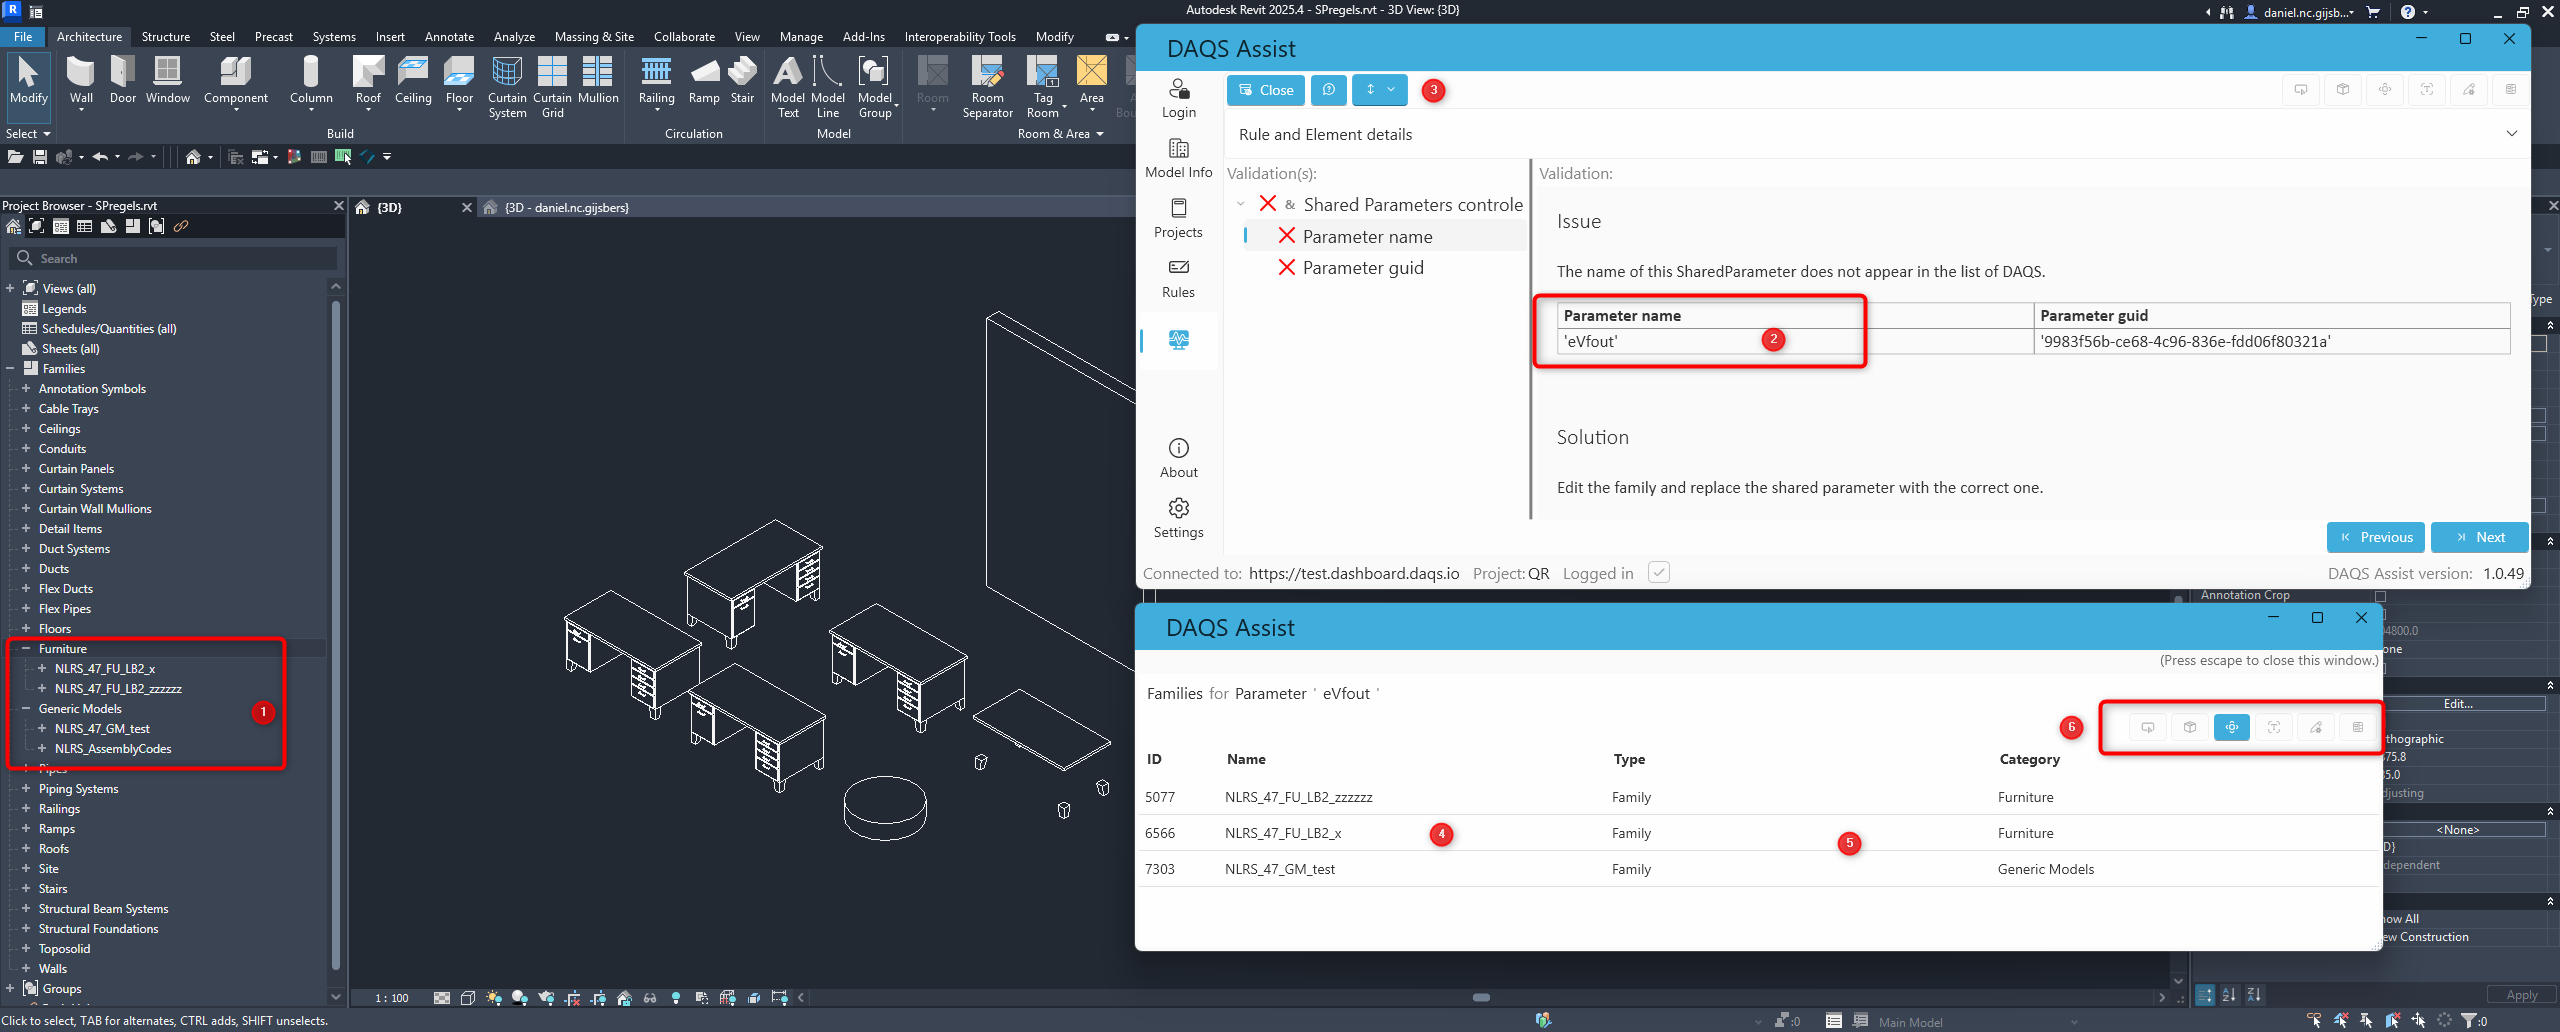Open the Model Info panel in DAQS Assist
Image resolution: width=2560 pixels, height=1032 pixels.
pos(1178,158)
